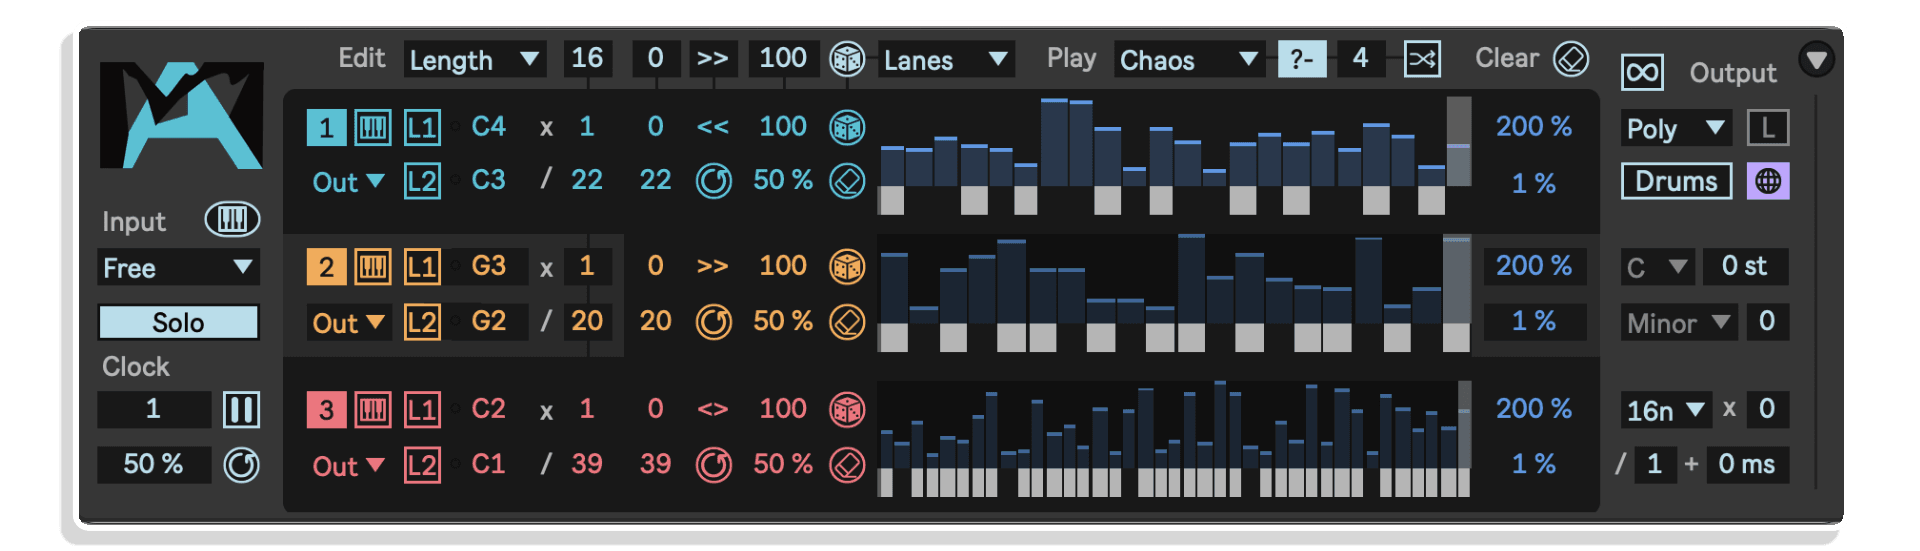1920x551 pixels.
Task: Toggle the L button next to Poly
Action: pyautogui.click(x=1768, y=128)
